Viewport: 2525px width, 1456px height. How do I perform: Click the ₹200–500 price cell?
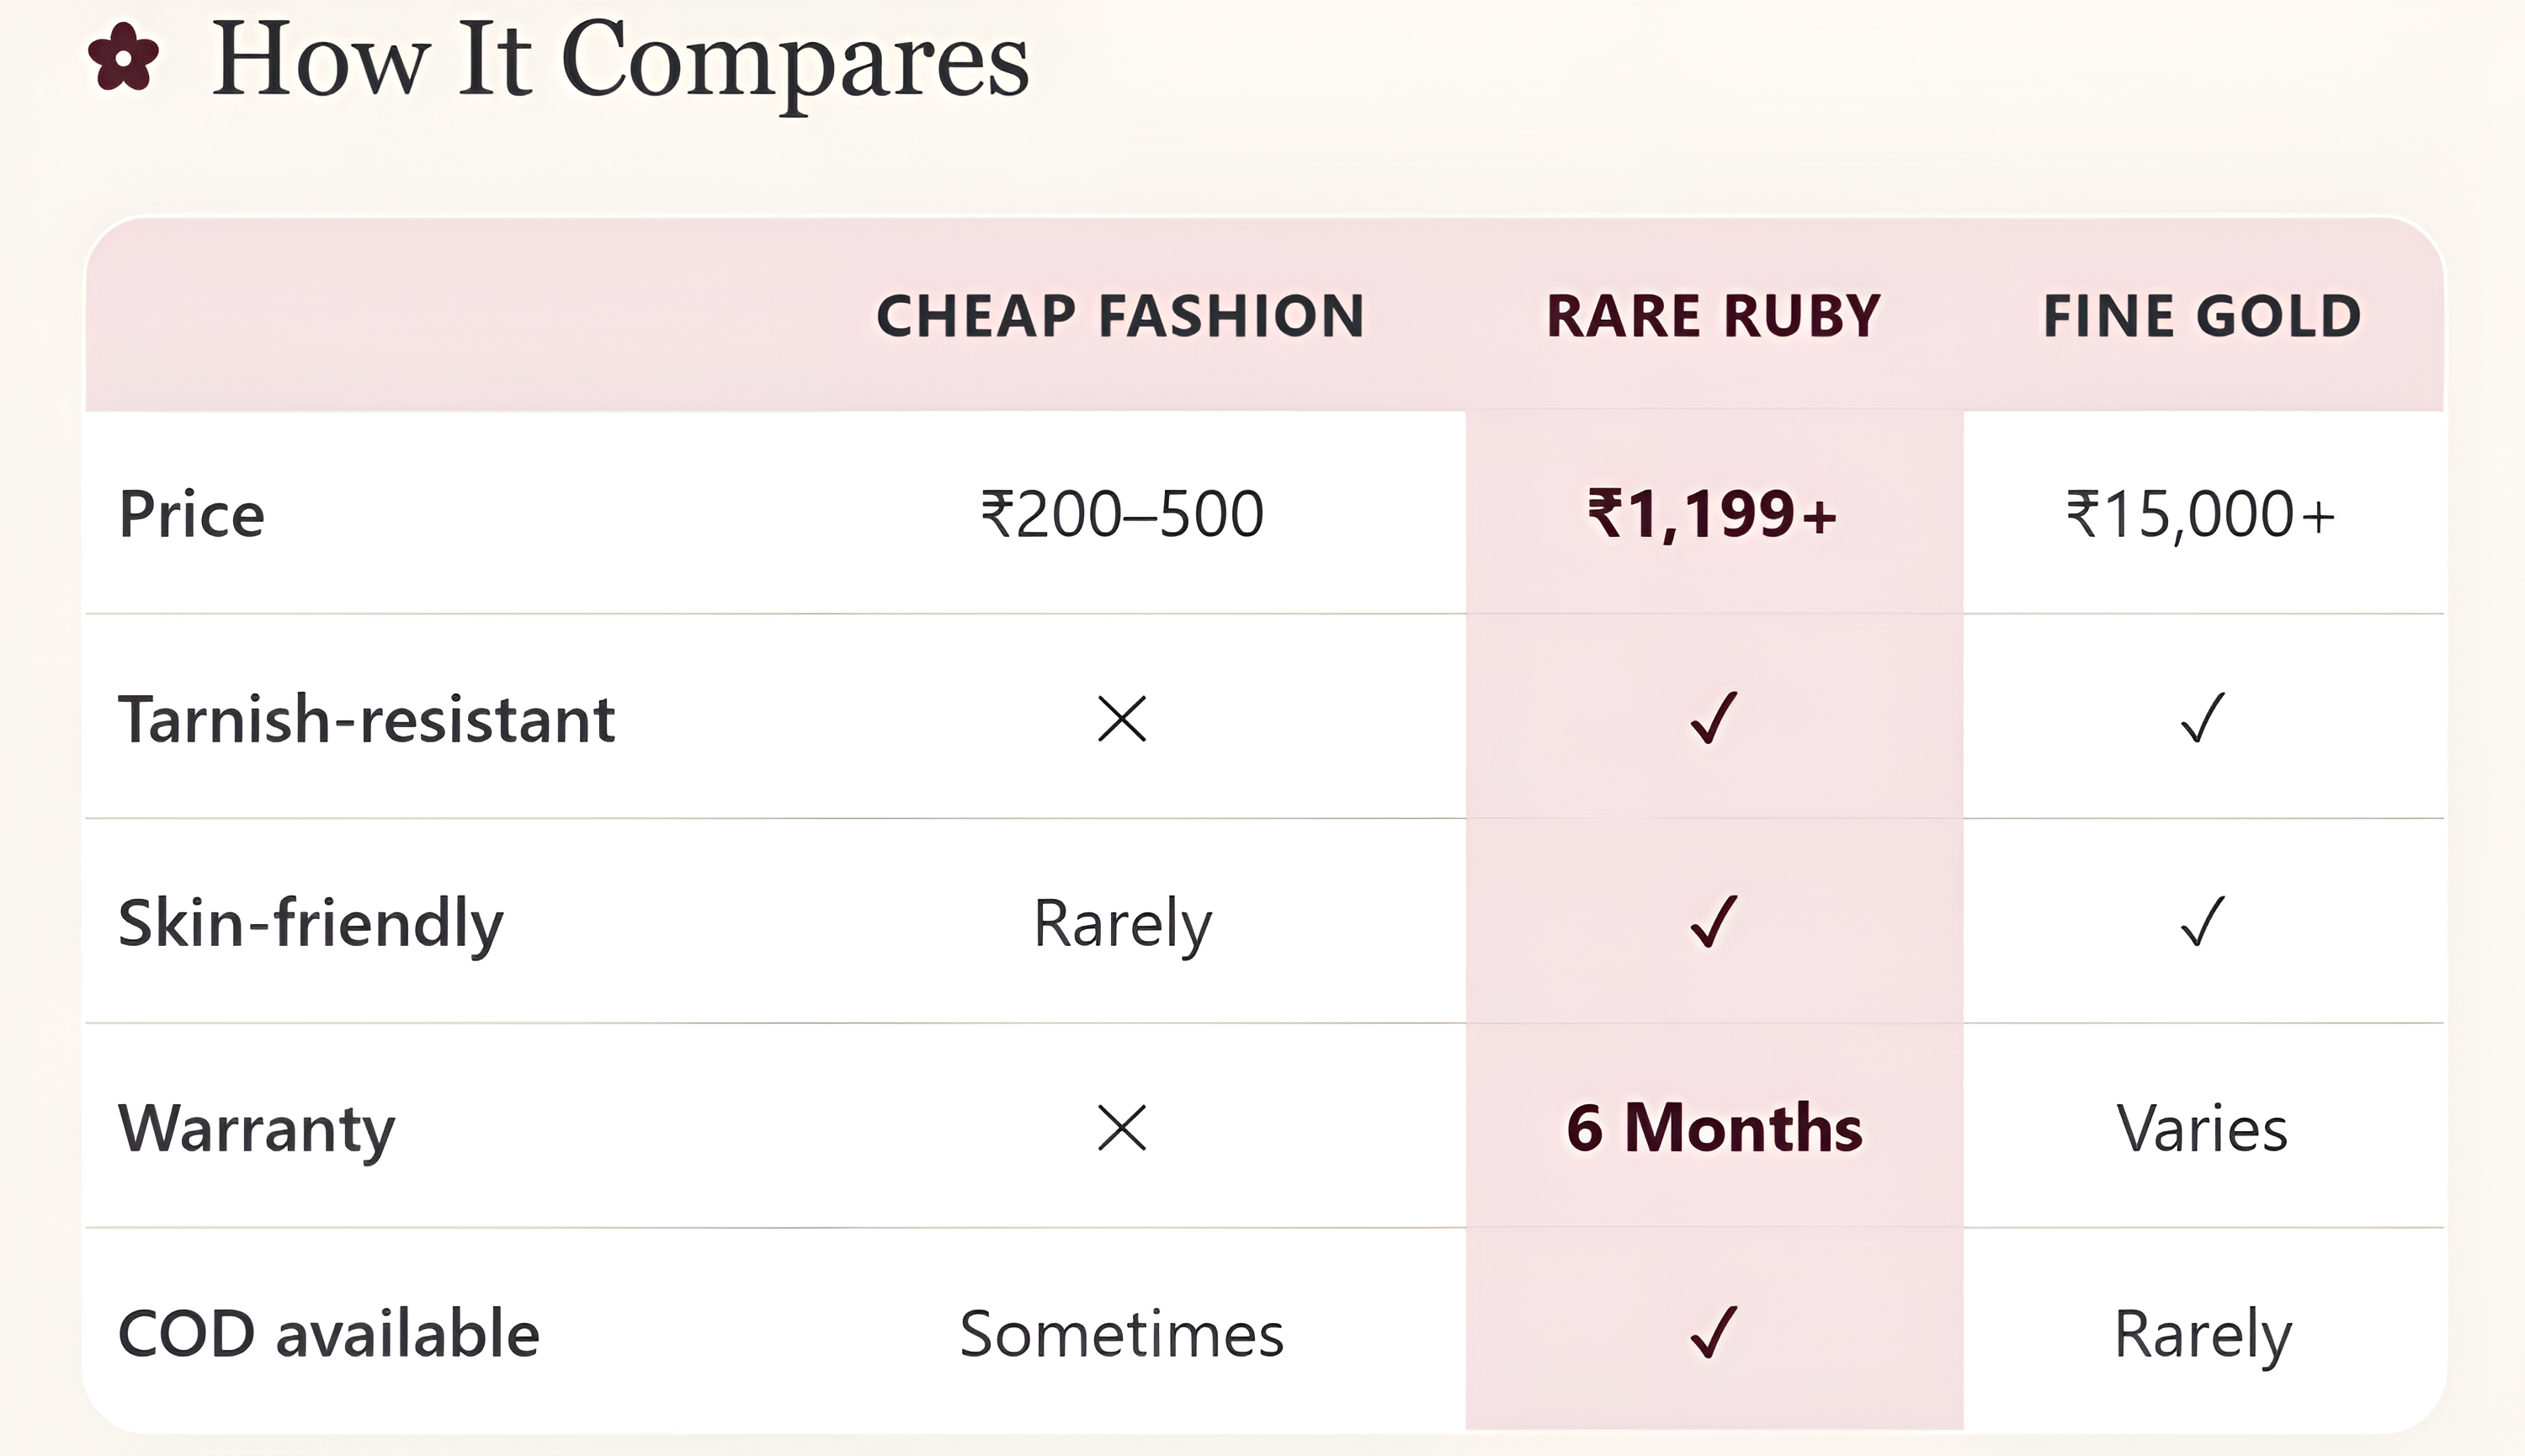coord(1122,515)
